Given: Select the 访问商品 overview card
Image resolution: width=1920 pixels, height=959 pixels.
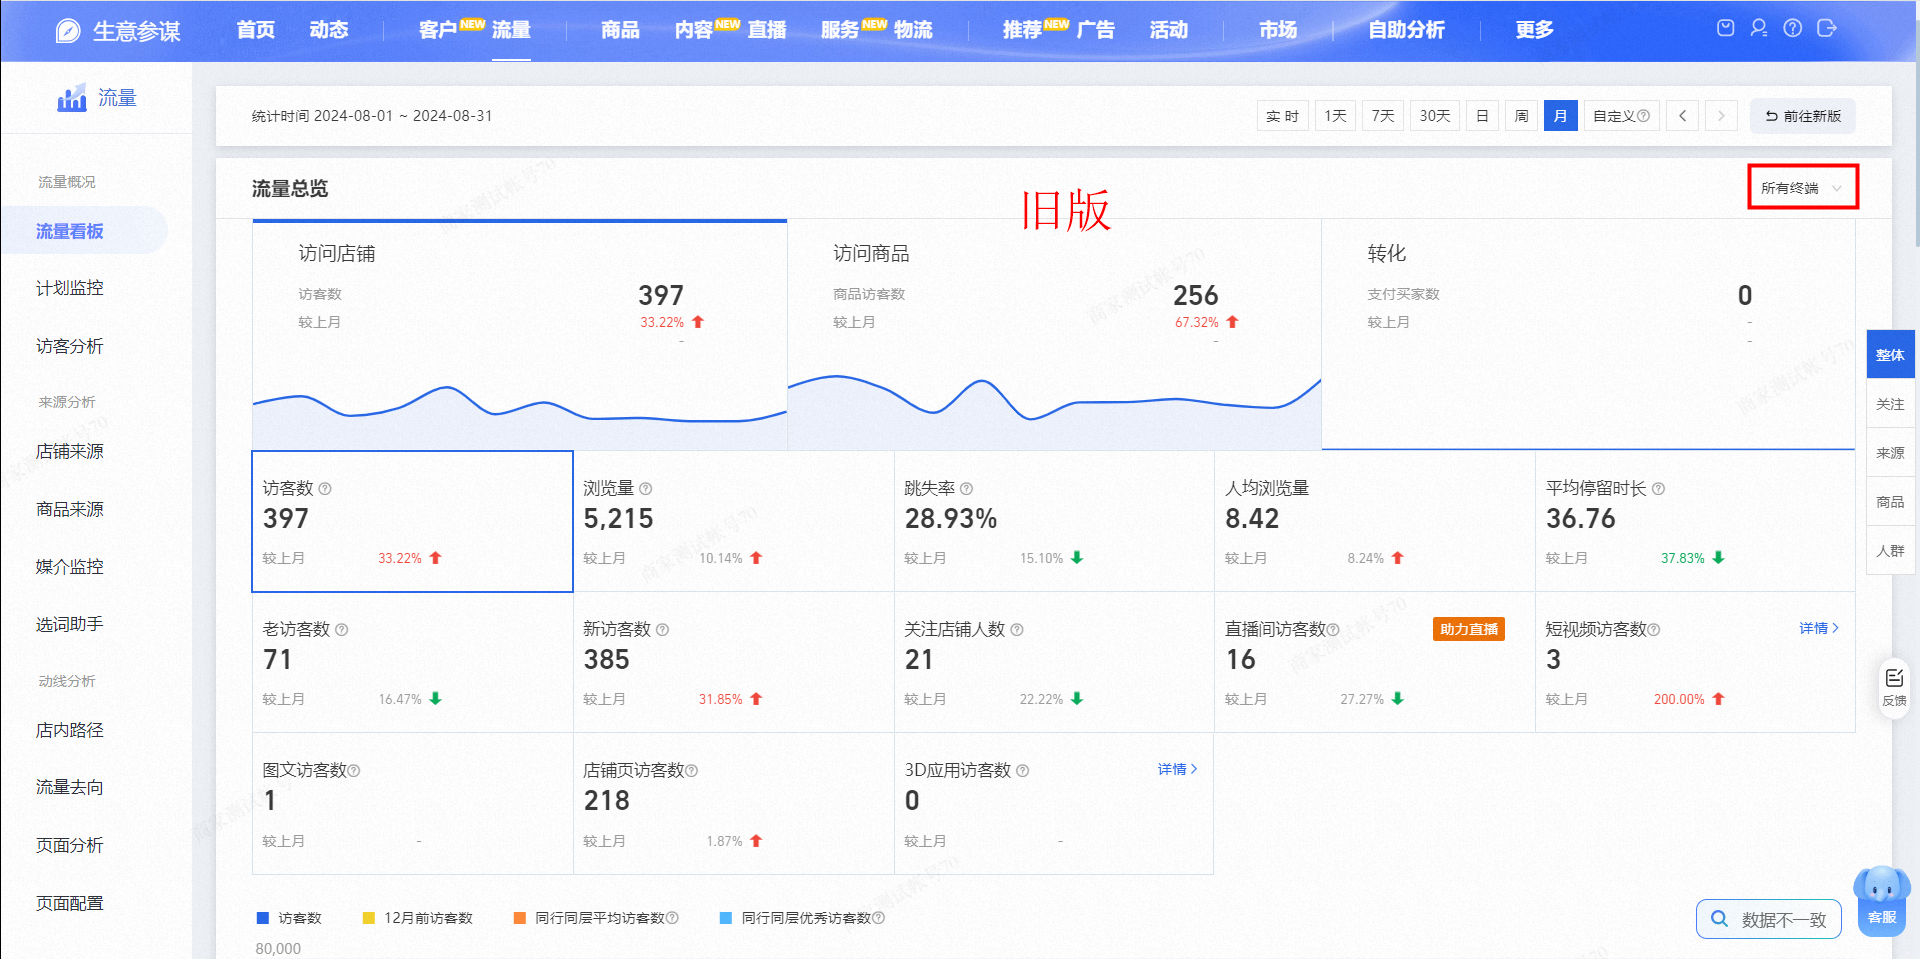Looking at the screenshot, I should click(x=1054, y=335).
